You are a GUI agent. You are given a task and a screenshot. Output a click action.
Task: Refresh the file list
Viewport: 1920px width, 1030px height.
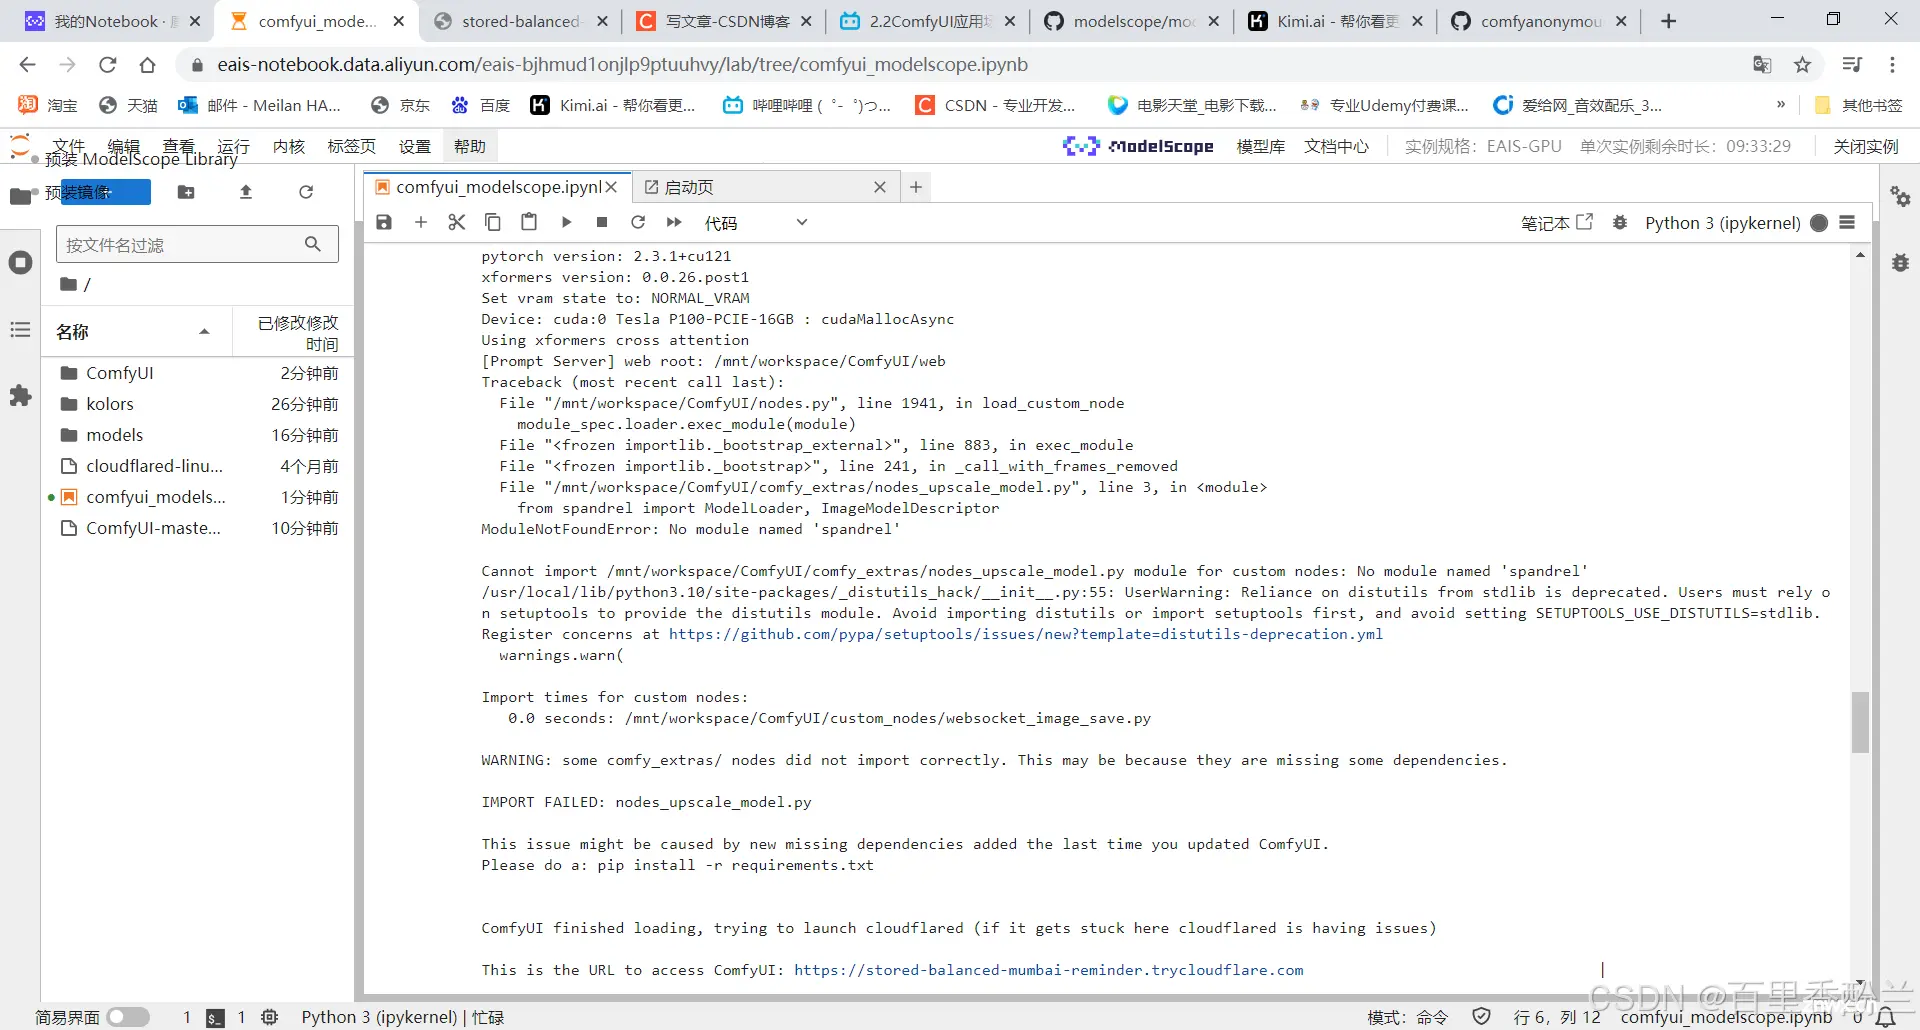306,192
